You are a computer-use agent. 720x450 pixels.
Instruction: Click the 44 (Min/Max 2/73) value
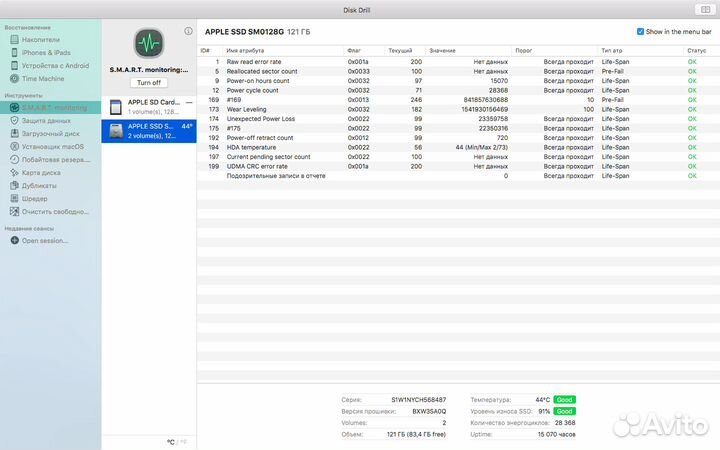pyautogui.click(x=482, y=147)
